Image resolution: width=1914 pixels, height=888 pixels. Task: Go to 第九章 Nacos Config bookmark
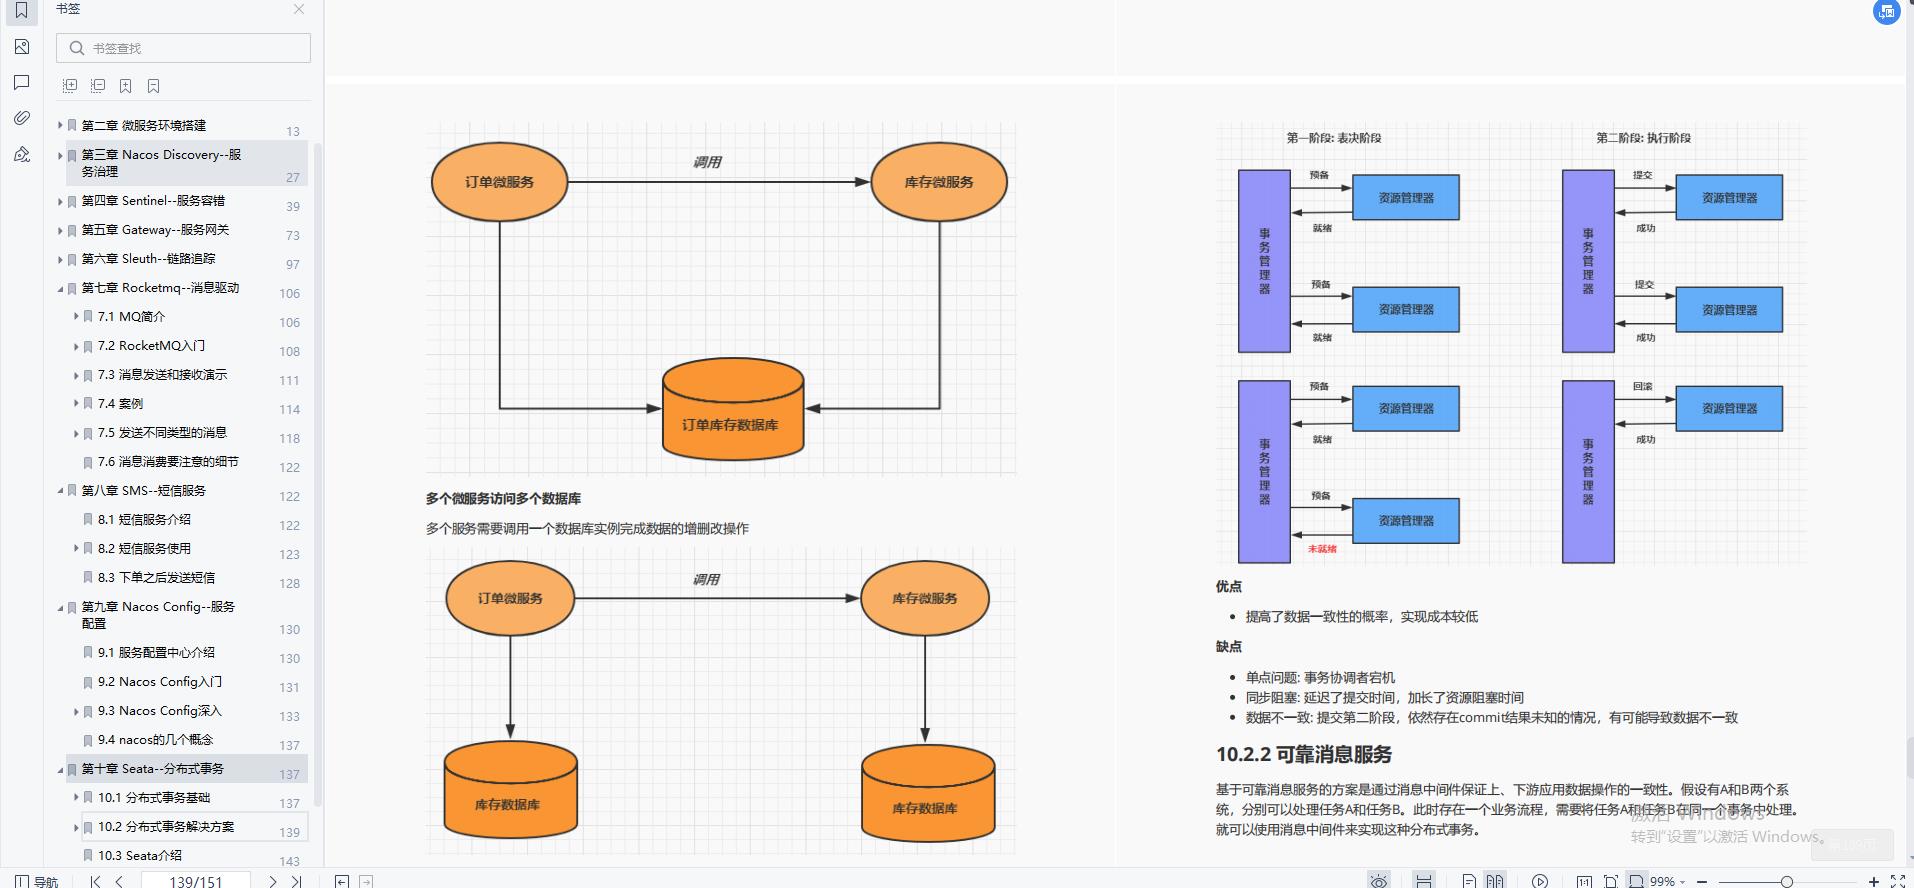[158, 615]
